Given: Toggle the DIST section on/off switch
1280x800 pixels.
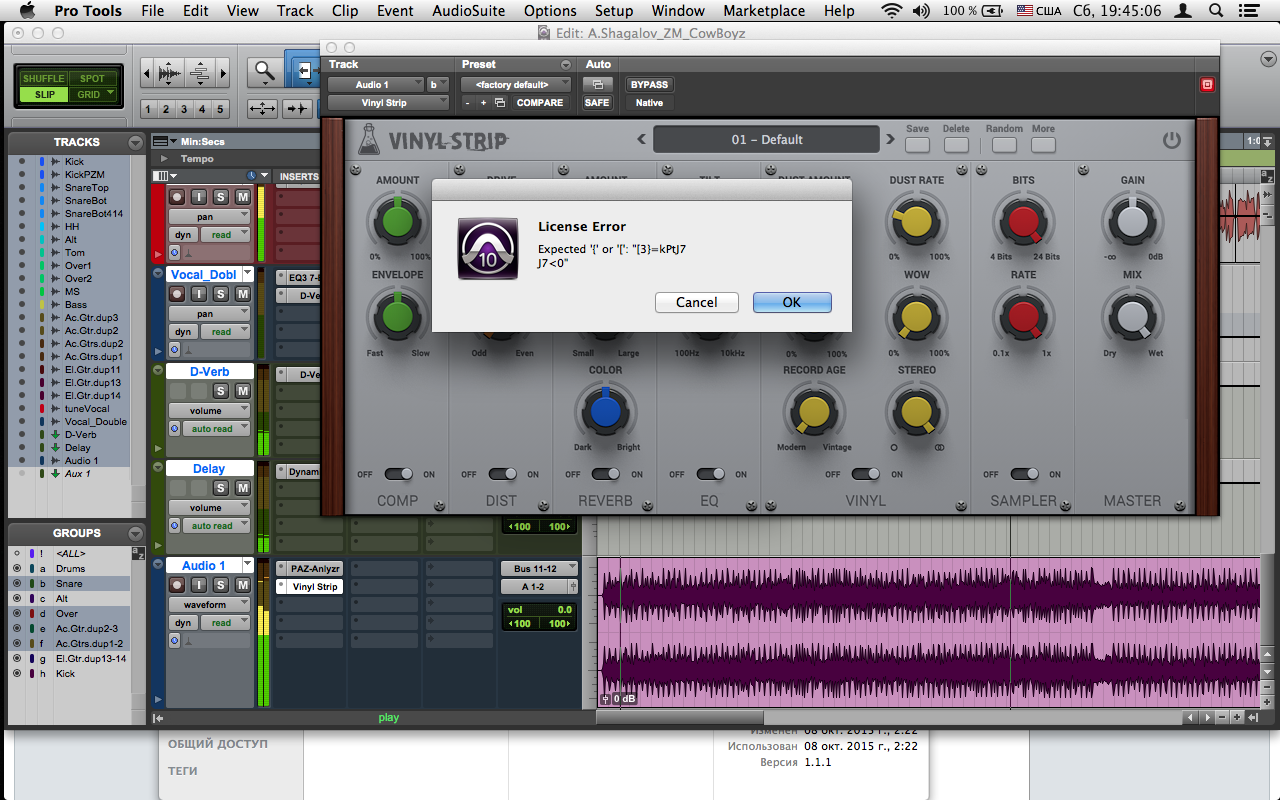Looking at the screenshot, I should [x=502, y=474].
